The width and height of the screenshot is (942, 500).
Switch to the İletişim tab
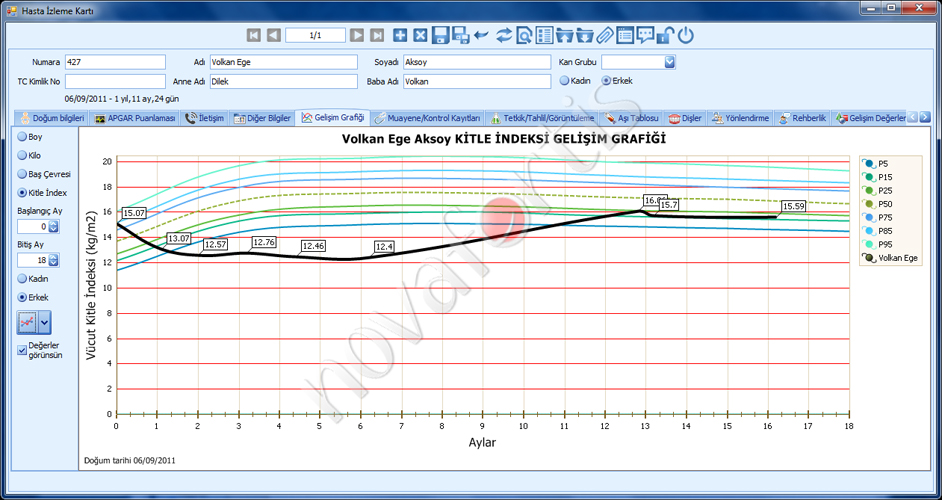[204, 118]
